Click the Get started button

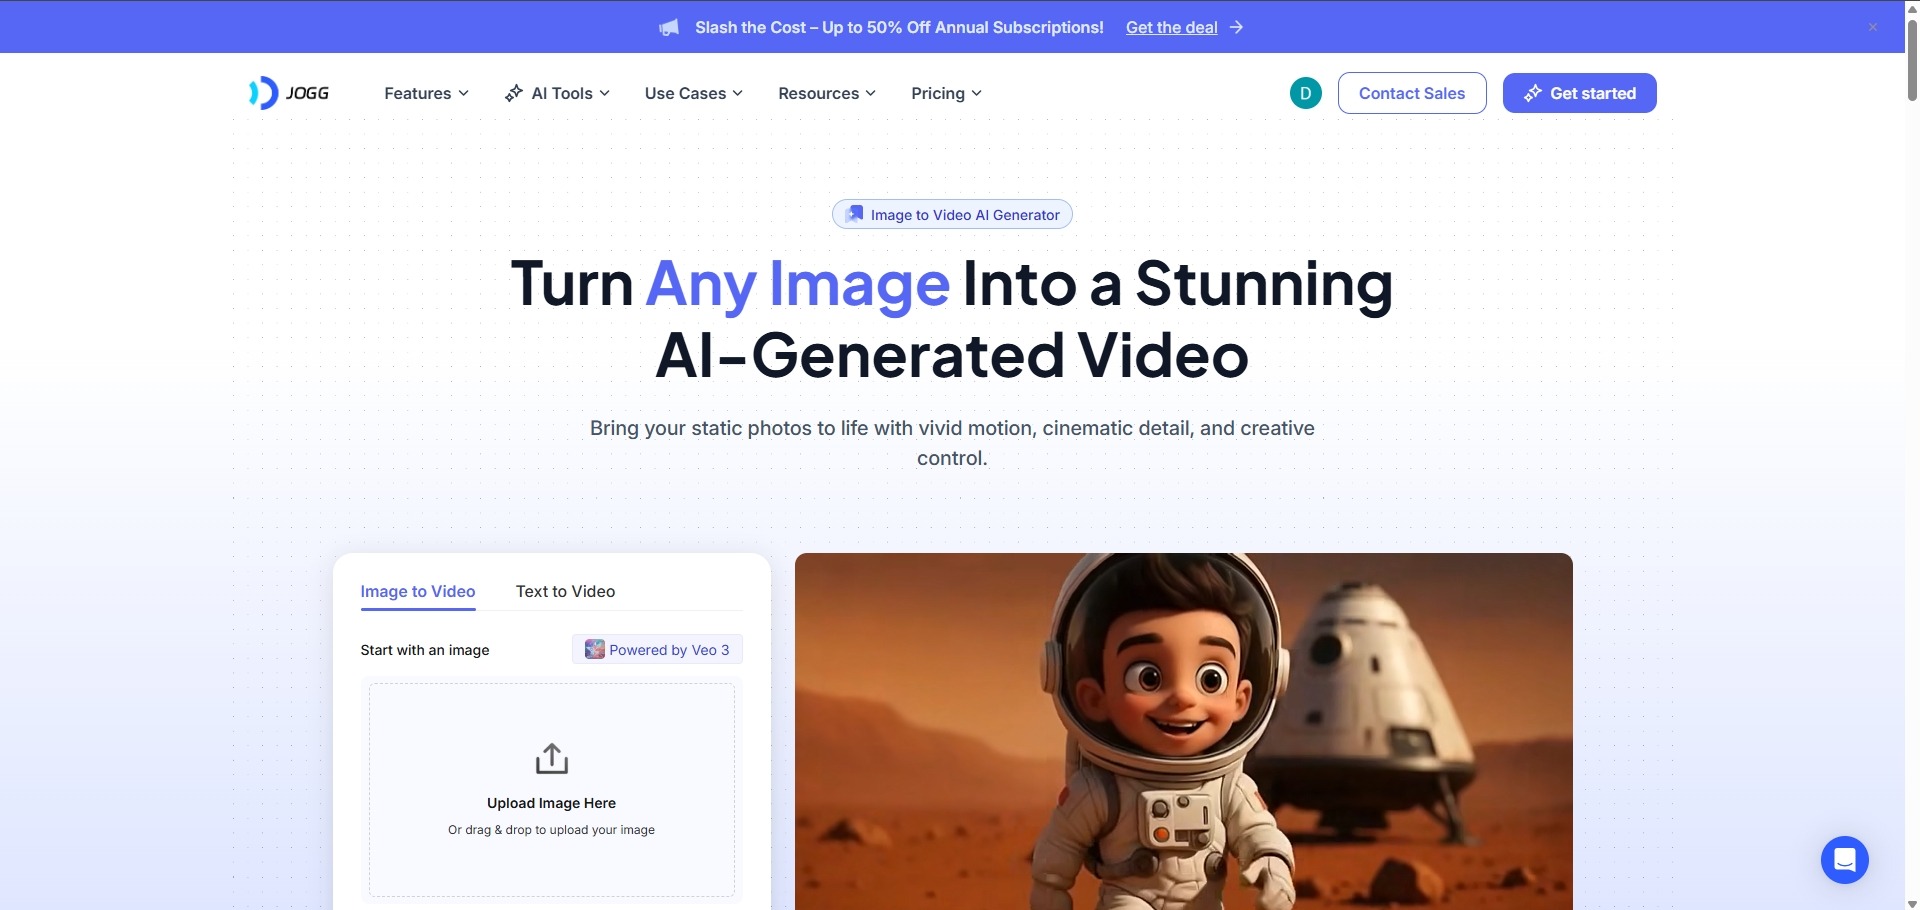point(1580,93)
